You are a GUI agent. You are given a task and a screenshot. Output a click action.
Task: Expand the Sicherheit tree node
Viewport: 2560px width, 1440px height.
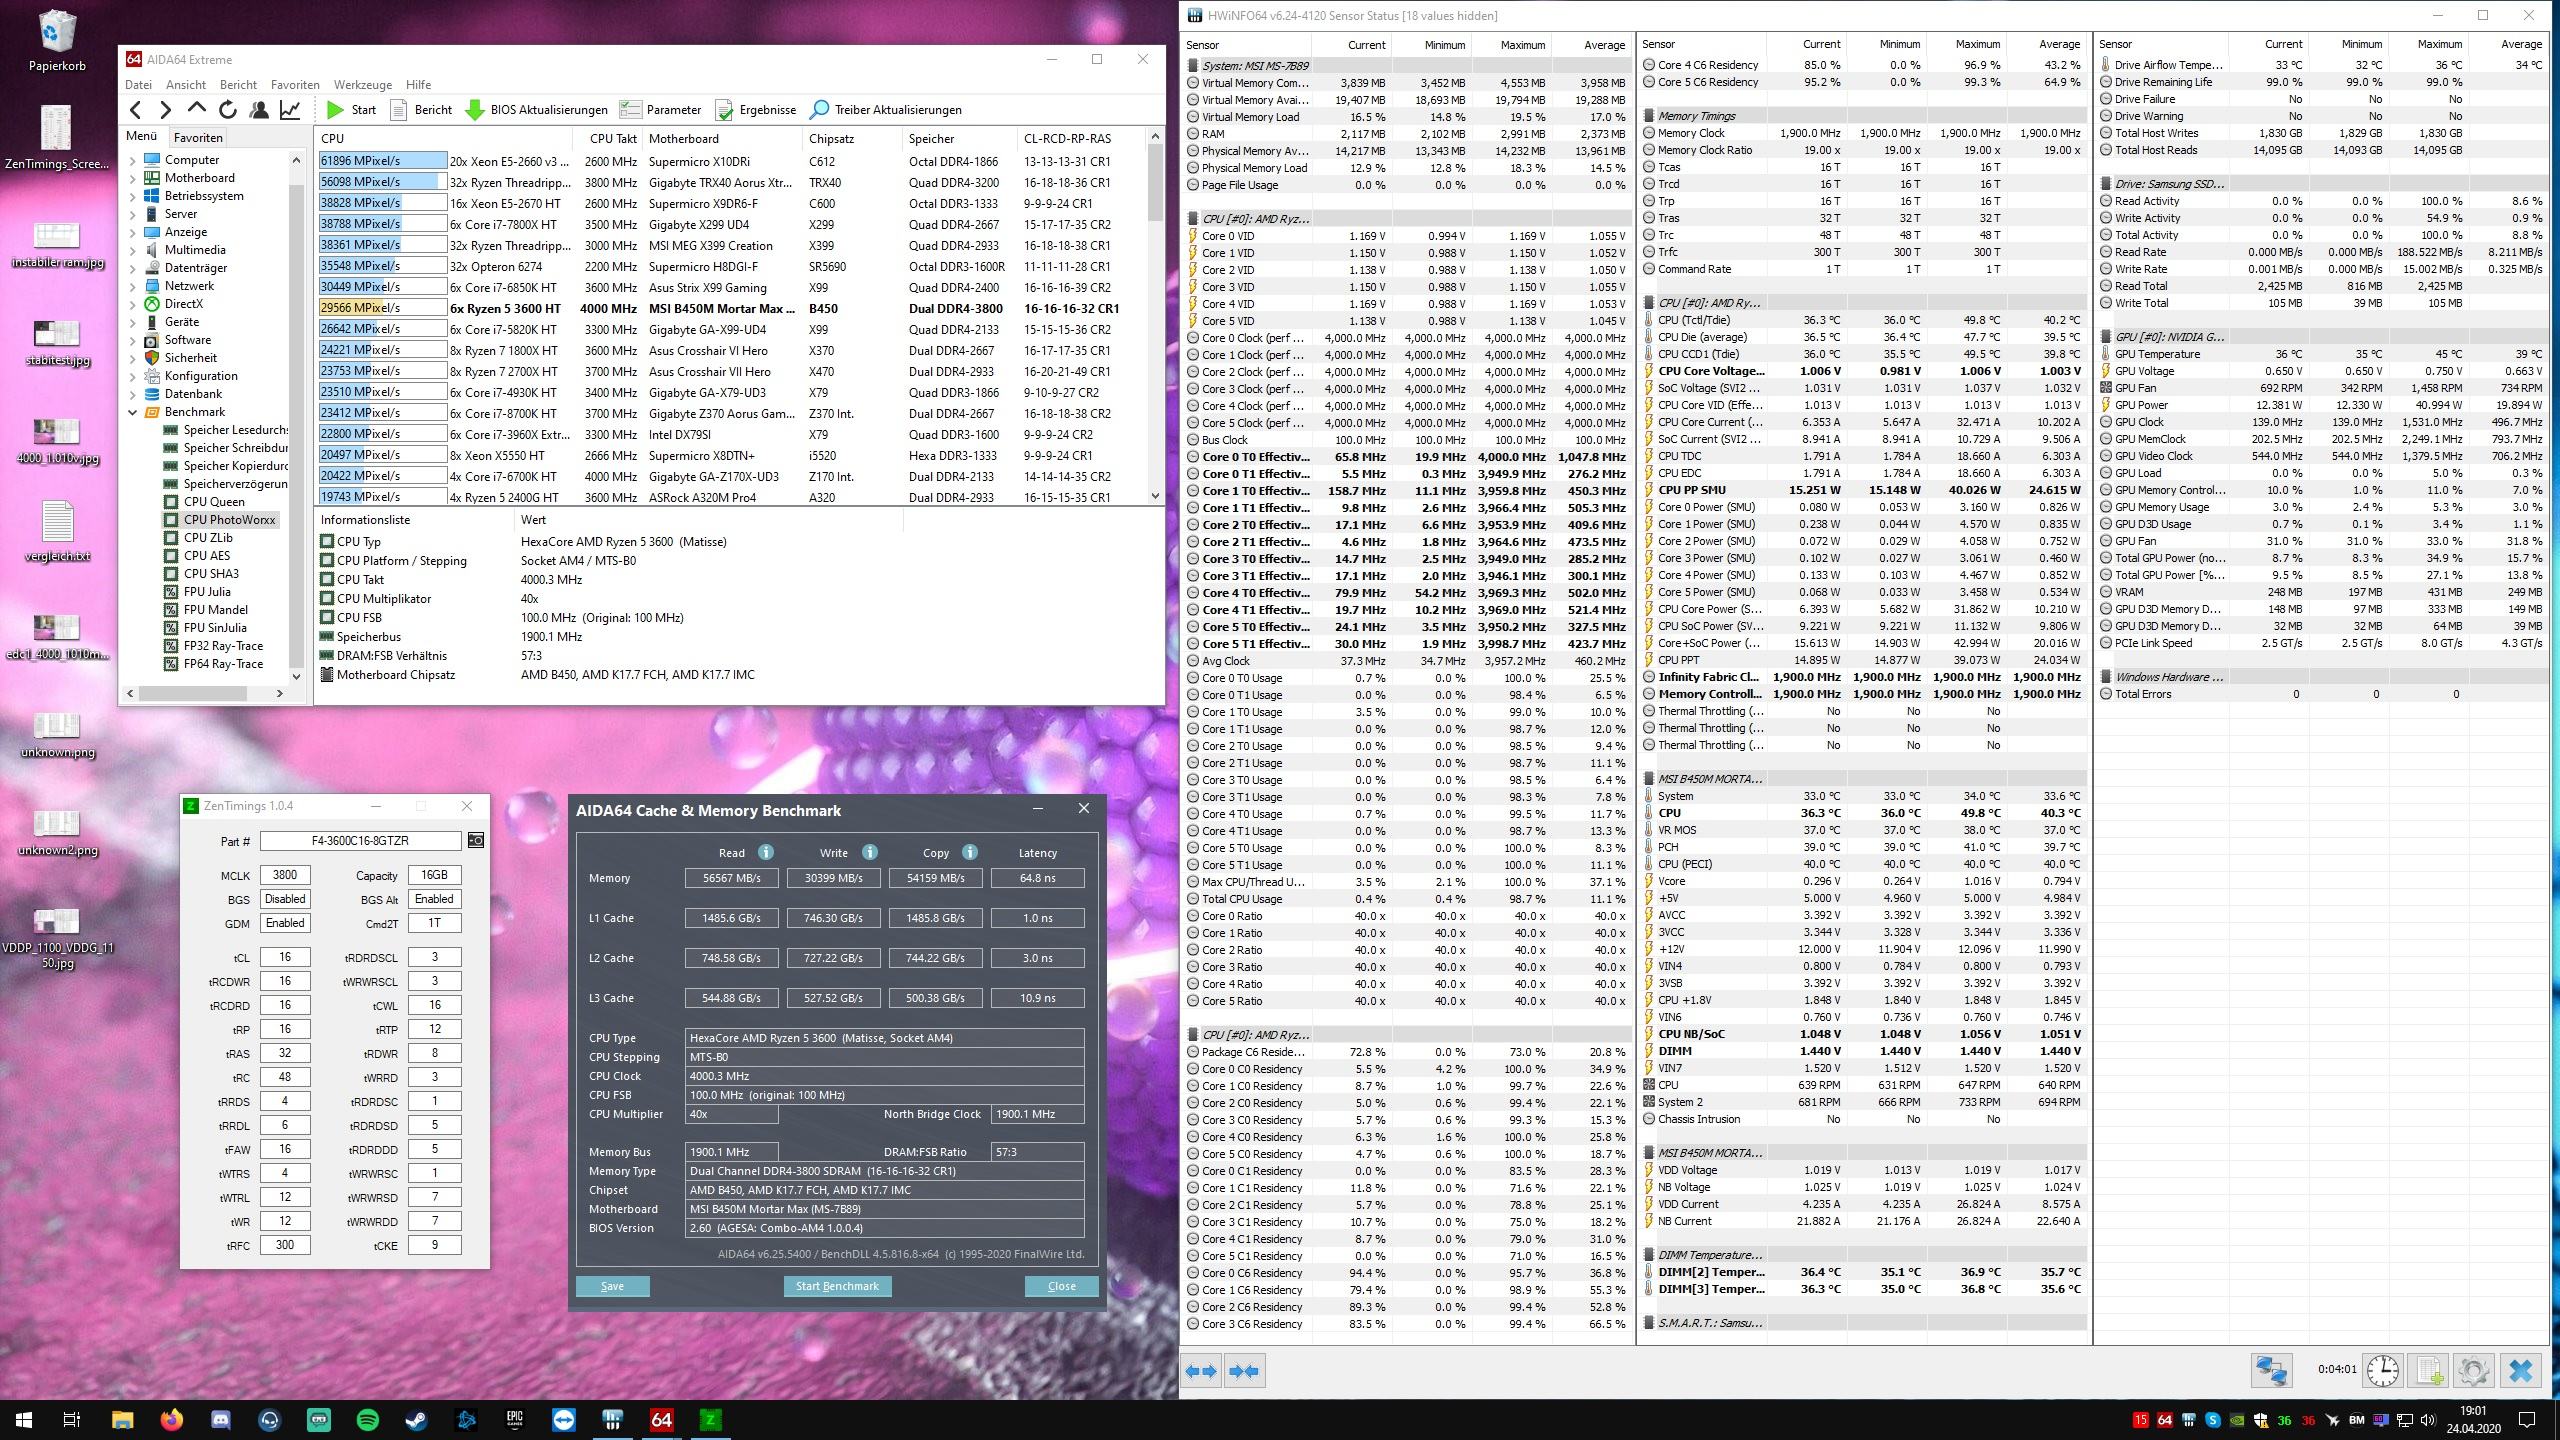click(133, 358)
